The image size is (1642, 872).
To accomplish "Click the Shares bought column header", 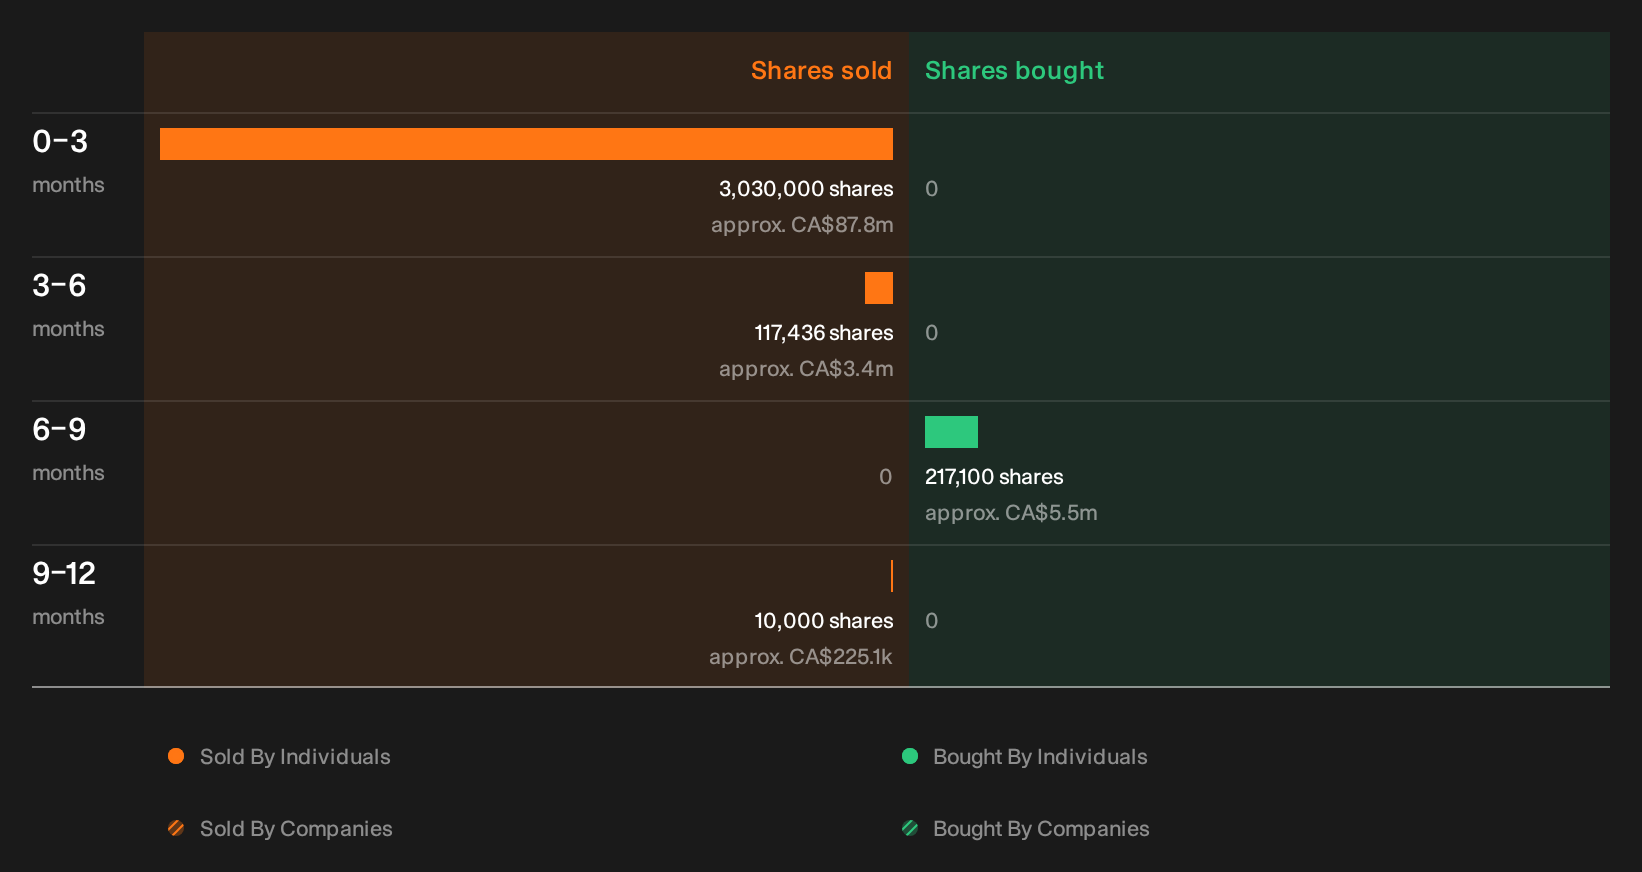I will coord(1014,71).
